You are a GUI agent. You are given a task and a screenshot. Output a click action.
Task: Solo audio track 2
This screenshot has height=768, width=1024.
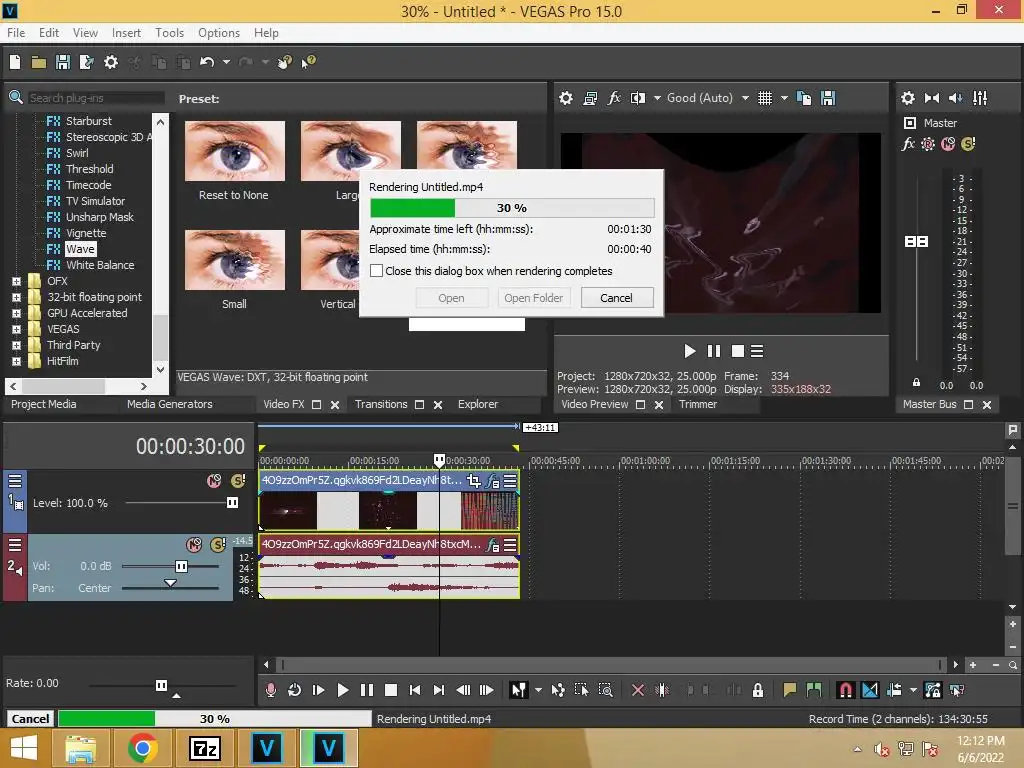(217, 545)
